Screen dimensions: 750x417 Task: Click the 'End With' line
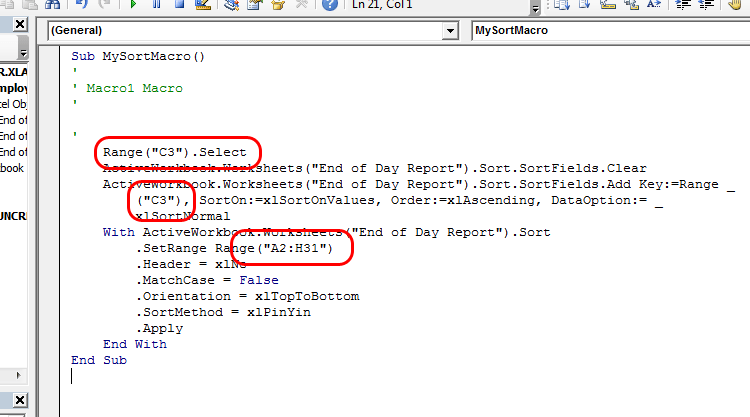tap(135, 344)
